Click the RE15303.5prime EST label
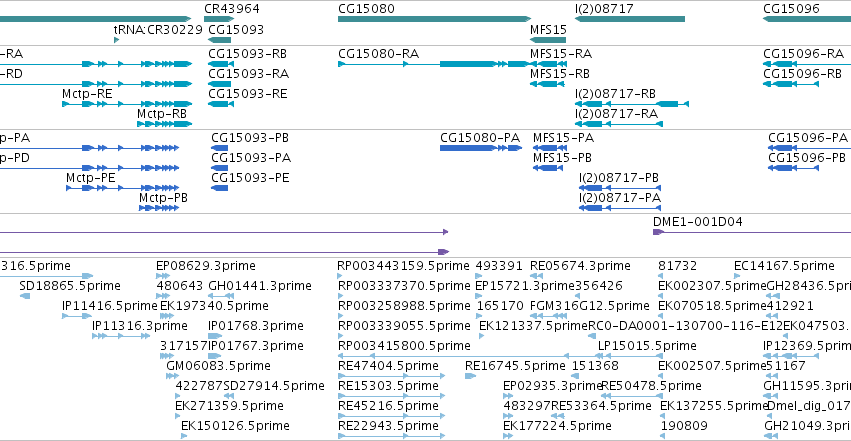This screenshot has width=851, height=441. coord(388,386)
